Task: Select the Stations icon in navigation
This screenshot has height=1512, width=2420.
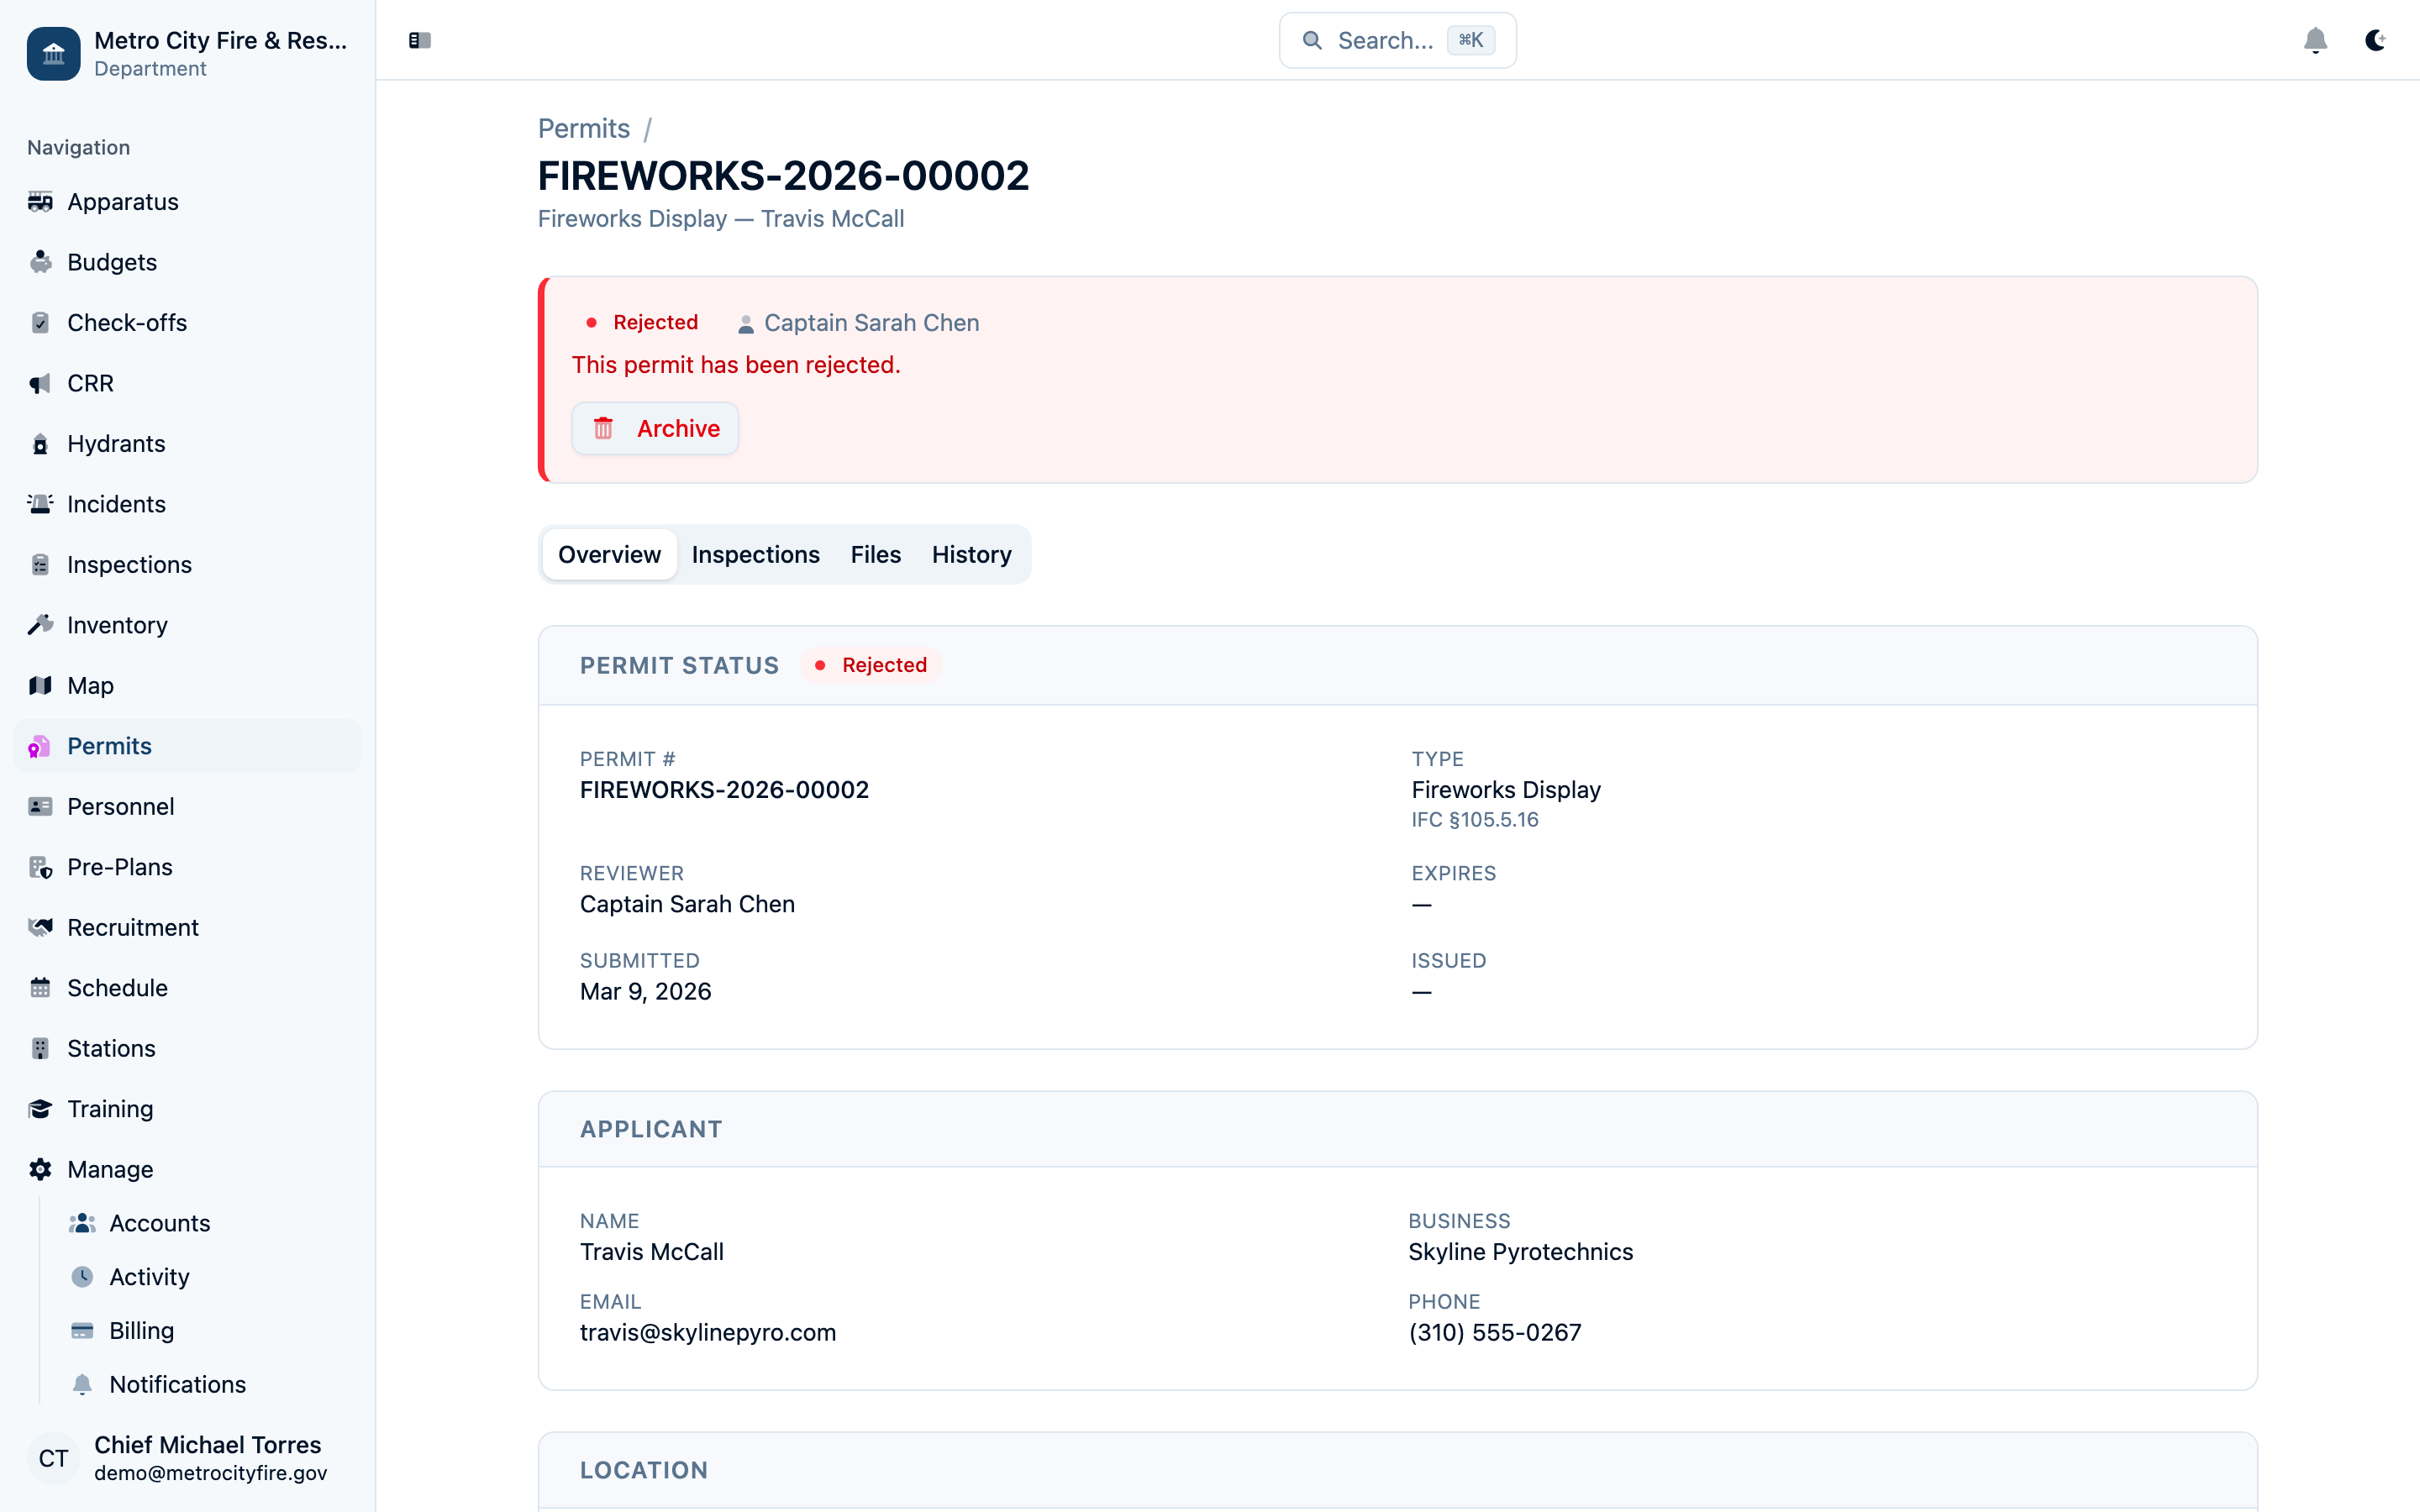Action: click(x=41, y=1048)
